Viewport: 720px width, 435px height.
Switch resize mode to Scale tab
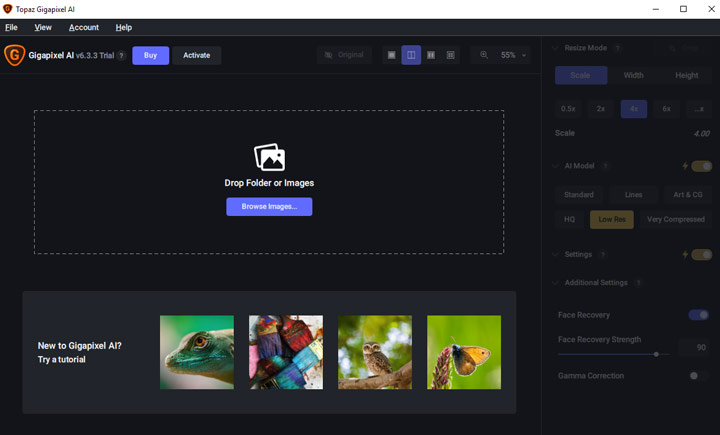581,75
